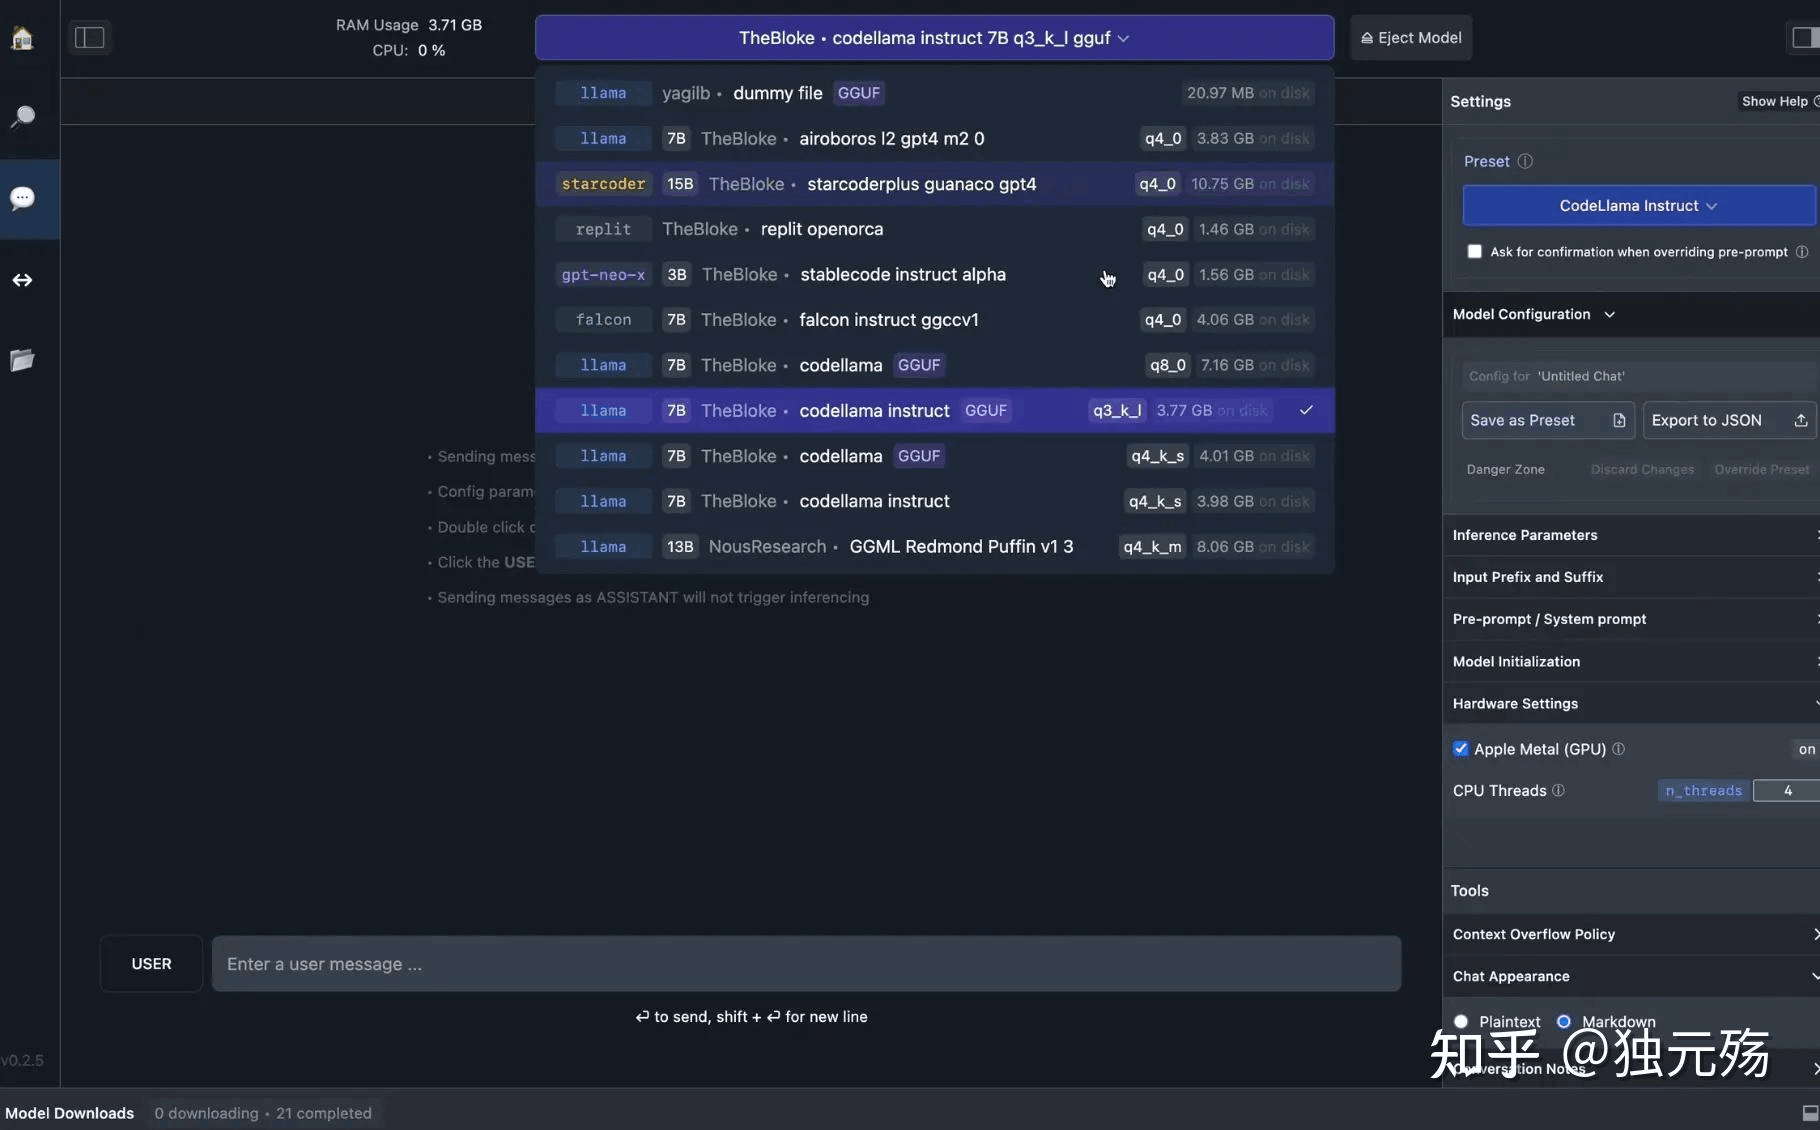
Task: Click the user message input field
Action: pyautogui.click(x=806, y=964)
